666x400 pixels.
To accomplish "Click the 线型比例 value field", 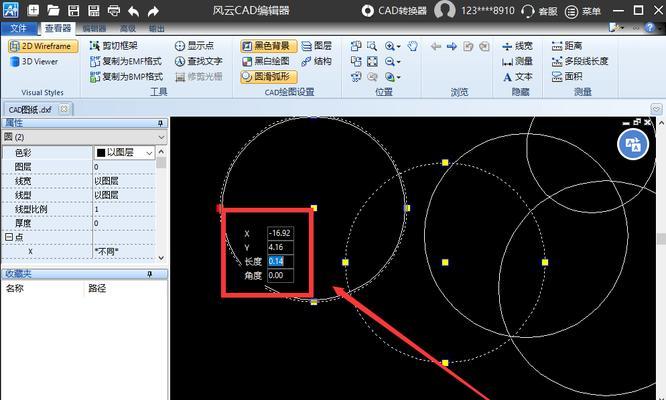I will tap(124, 209).
